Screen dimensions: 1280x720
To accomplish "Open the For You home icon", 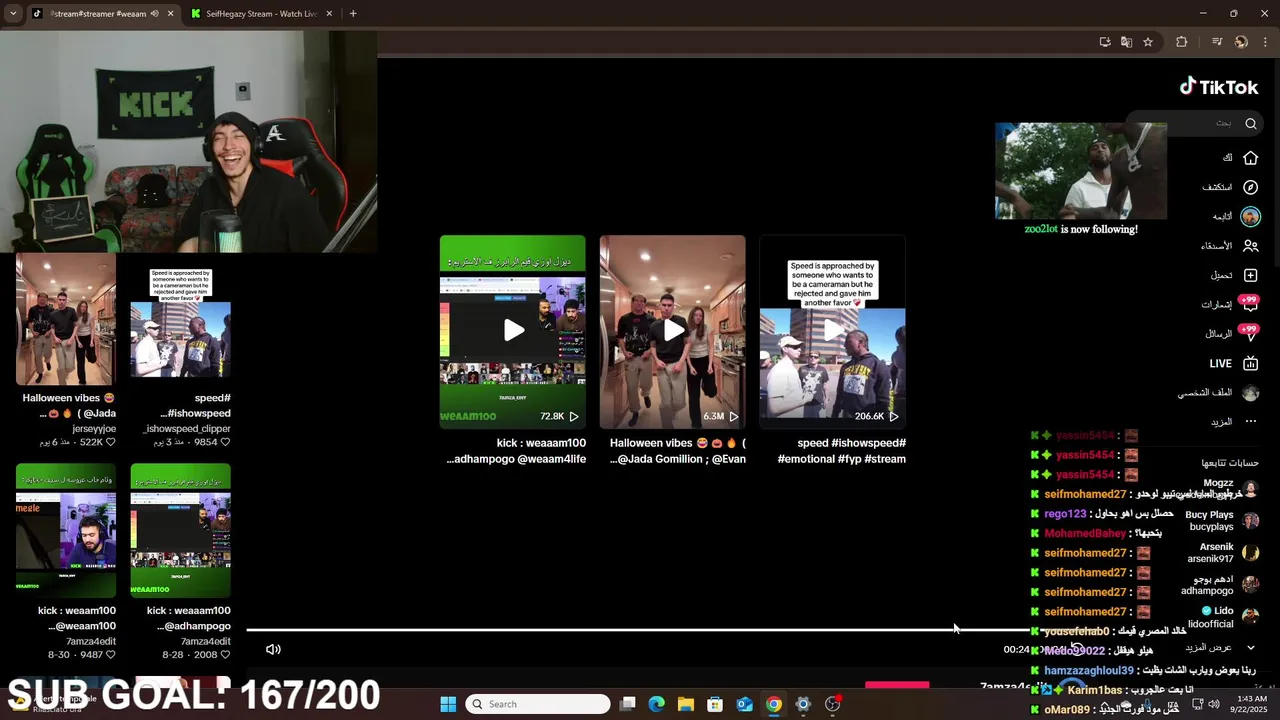I will pos(1250,158).
